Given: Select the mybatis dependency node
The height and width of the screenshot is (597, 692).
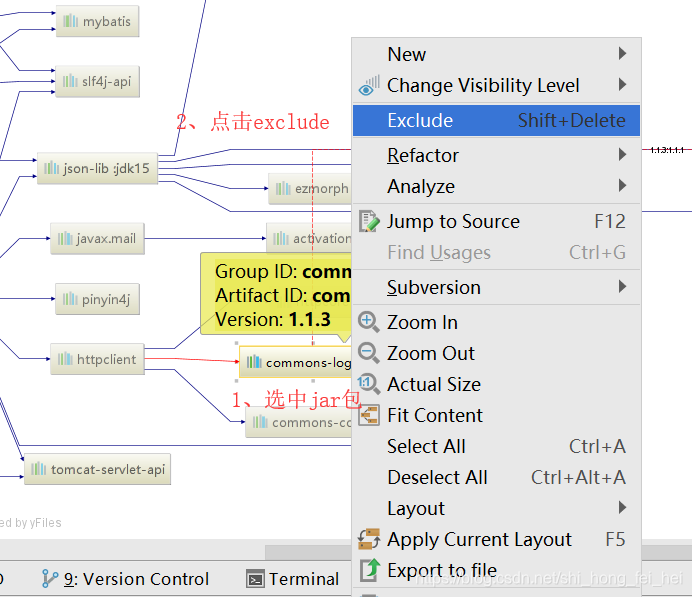Looking at the screenshot, I should pos(98,21).
